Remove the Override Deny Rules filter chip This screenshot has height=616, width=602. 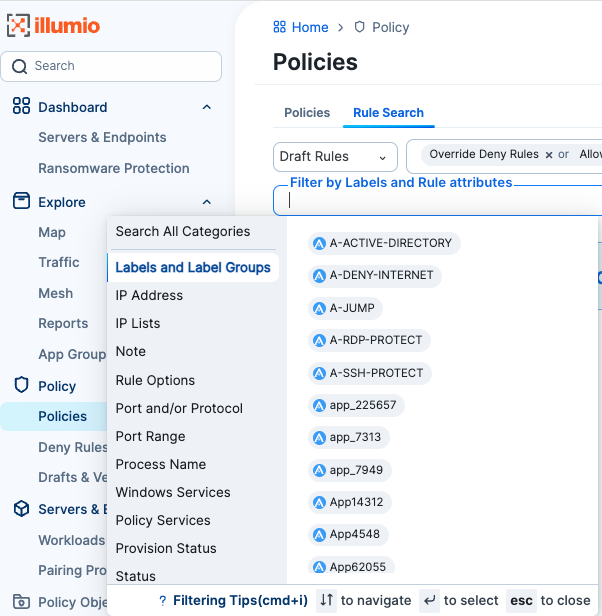pos(548,155)
